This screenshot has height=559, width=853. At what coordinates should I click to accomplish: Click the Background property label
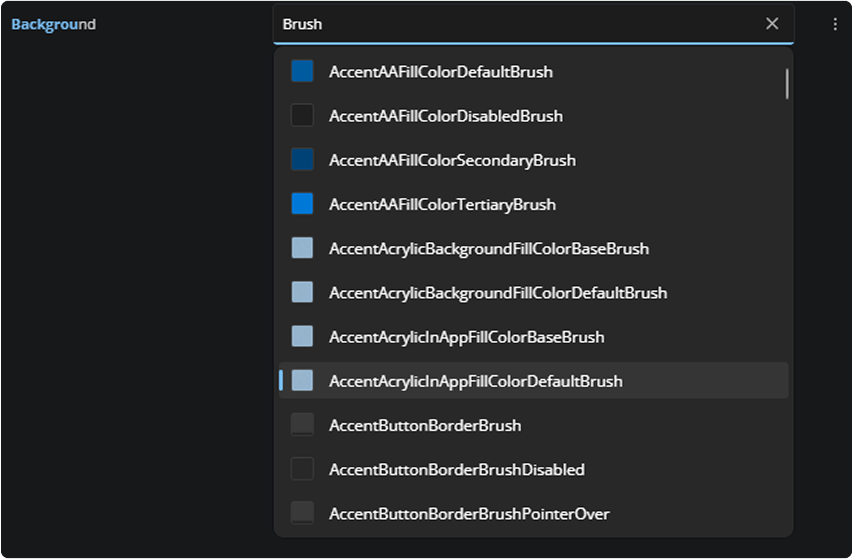click(x=53, y=24)
